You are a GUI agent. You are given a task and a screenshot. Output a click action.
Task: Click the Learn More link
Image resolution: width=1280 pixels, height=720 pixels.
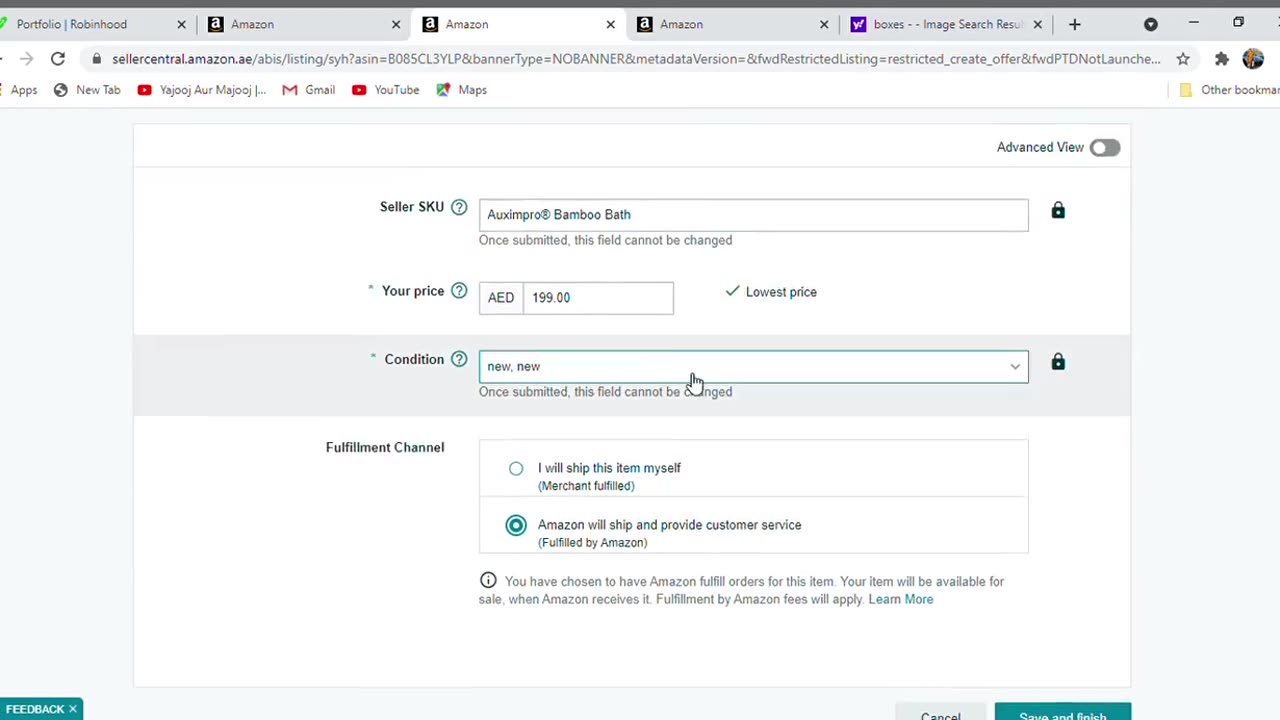pyautogui.click(x=900, y=599)
